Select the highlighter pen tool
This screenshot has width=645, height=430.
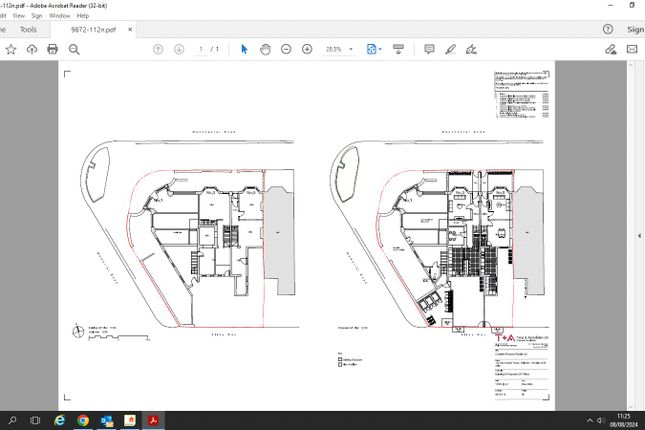[x=450, y=49]
